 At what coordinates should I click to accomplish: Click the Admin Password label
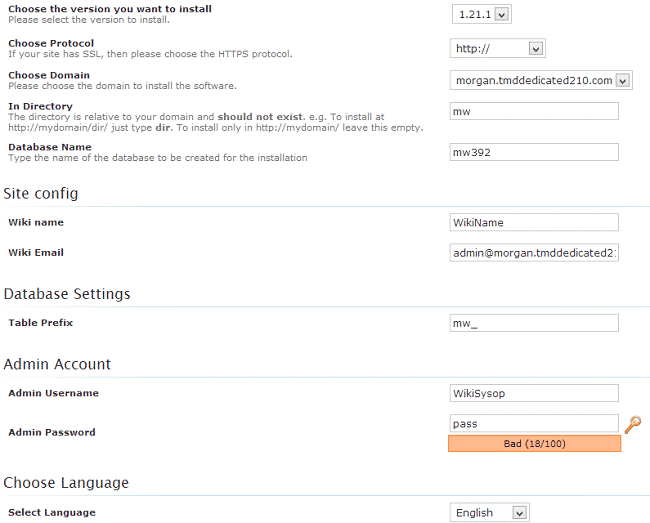coord(52,432)
